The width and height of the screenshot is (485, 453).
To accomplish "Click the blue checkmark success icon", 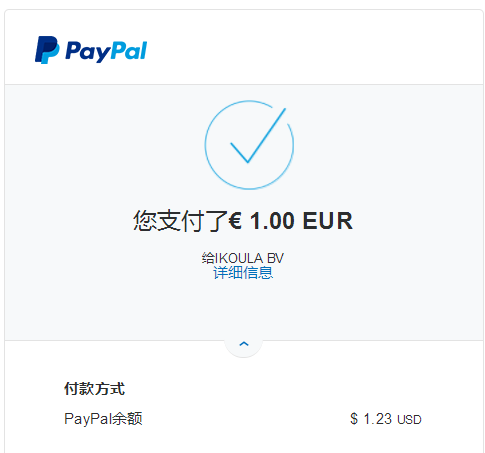I will click(258, 135).
